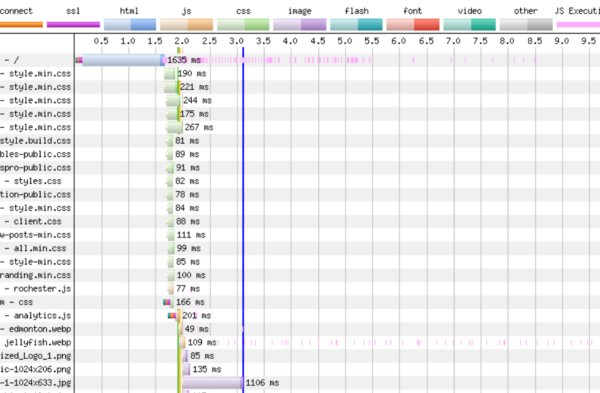600x393 pixels.
Task: Click the font legend color swatch
Action: click(413, 24)
